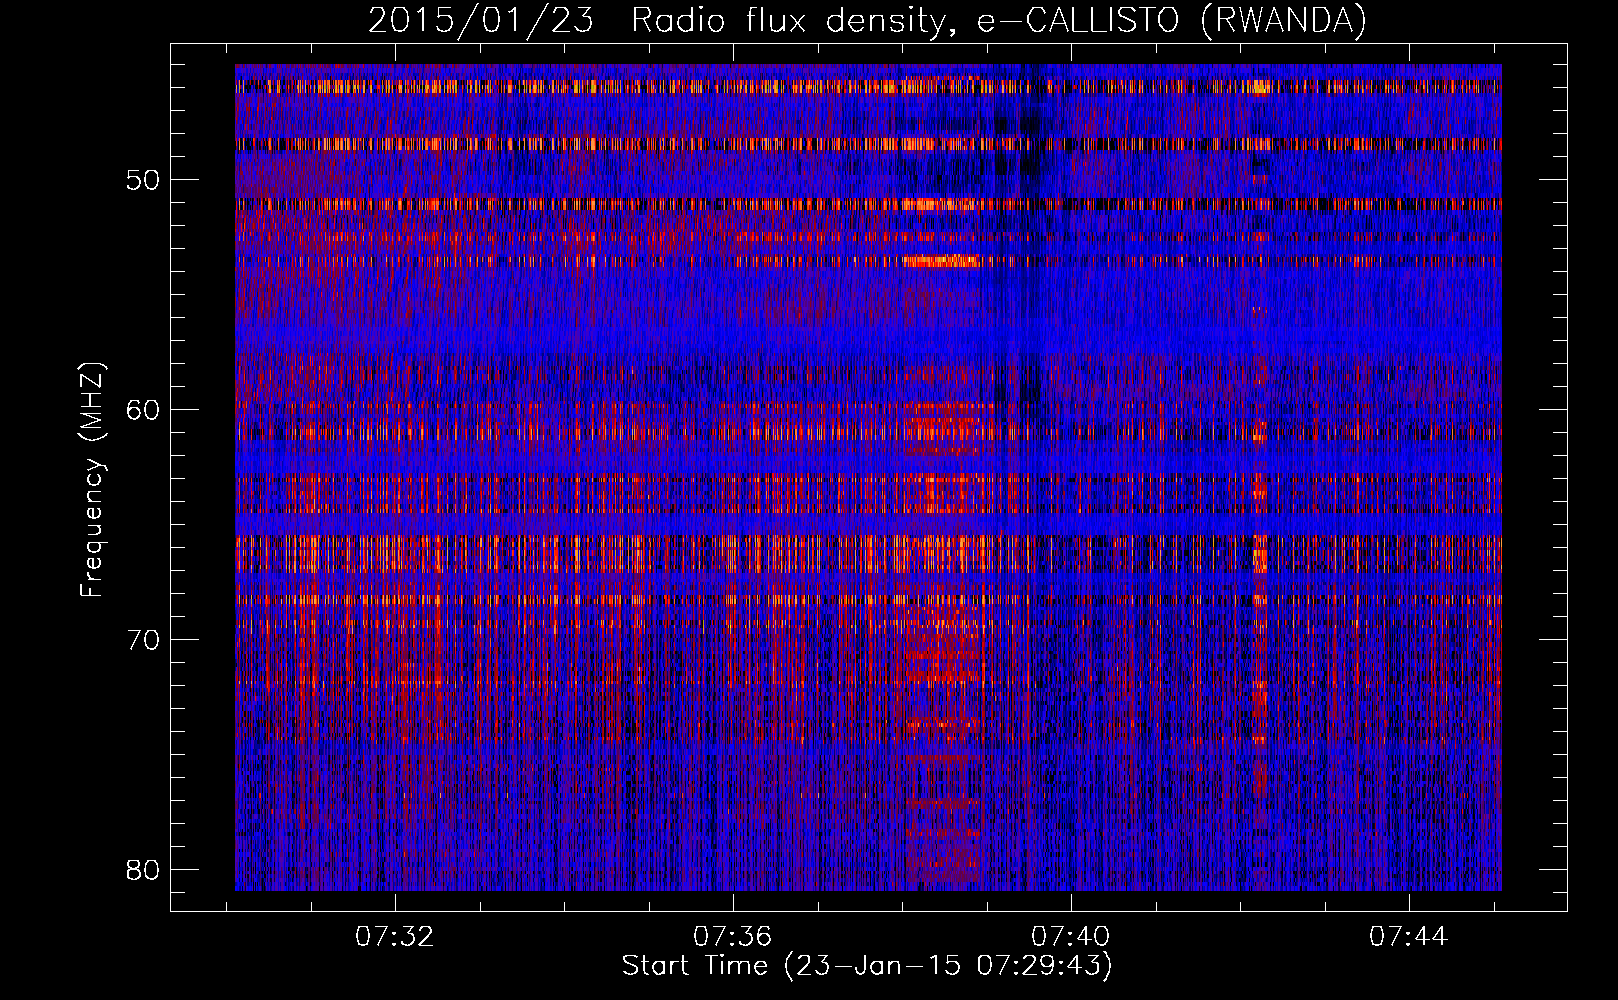The image size is (1618, 1000).
Task: Click the x-axis label "Start Time (23-Jan-15 07:29:43)"
Action: (867, 966)
